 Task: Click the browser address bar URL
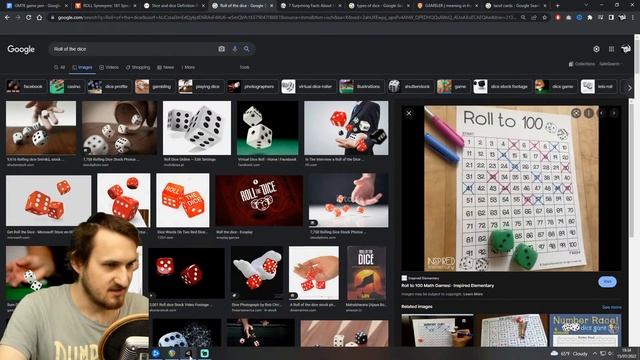coord(286,18)
